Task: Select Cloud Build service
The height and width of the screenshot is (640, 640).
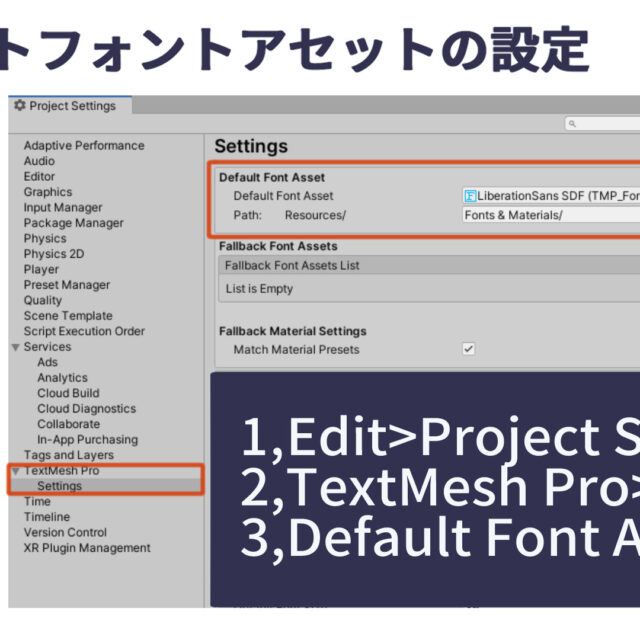Action: pyautogui.click(x=68, y=393)
